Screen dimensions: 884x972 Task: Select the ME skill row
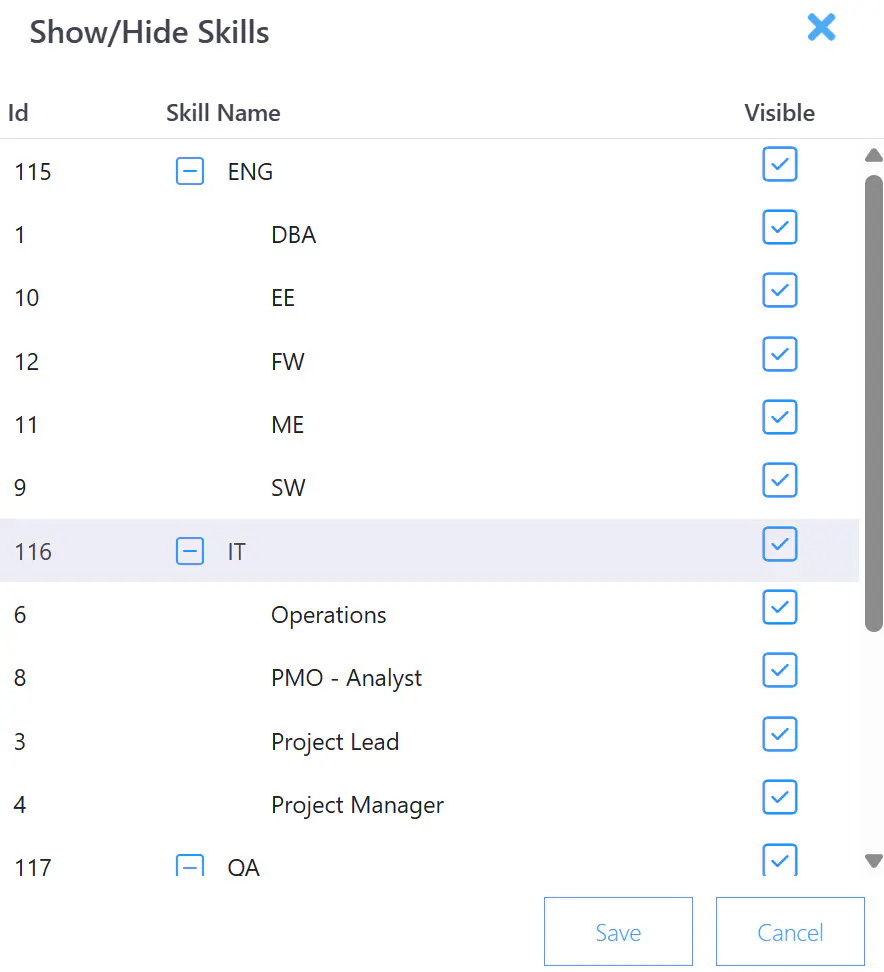pyautogui.click(x=430, y=425)
